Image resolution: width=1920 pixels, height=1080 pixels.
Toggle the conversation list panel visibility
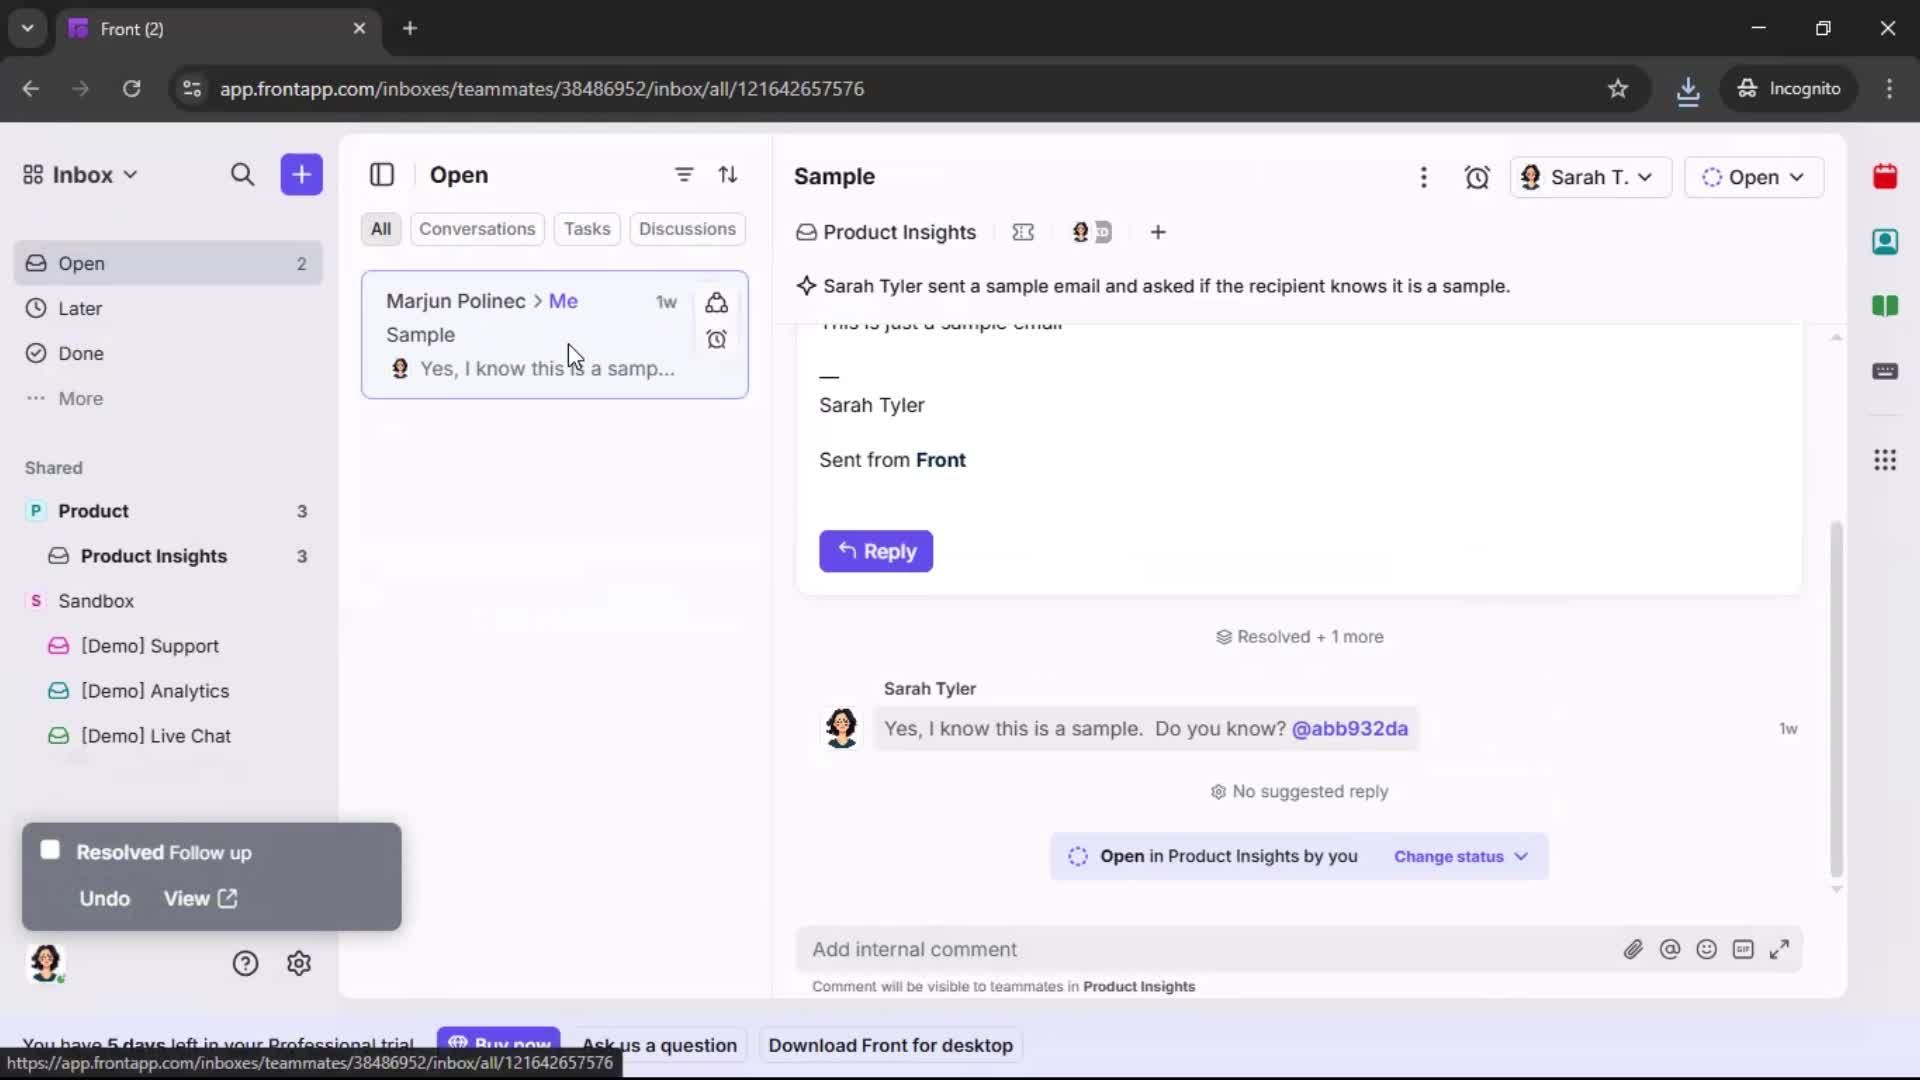click(x=382, y=175)
